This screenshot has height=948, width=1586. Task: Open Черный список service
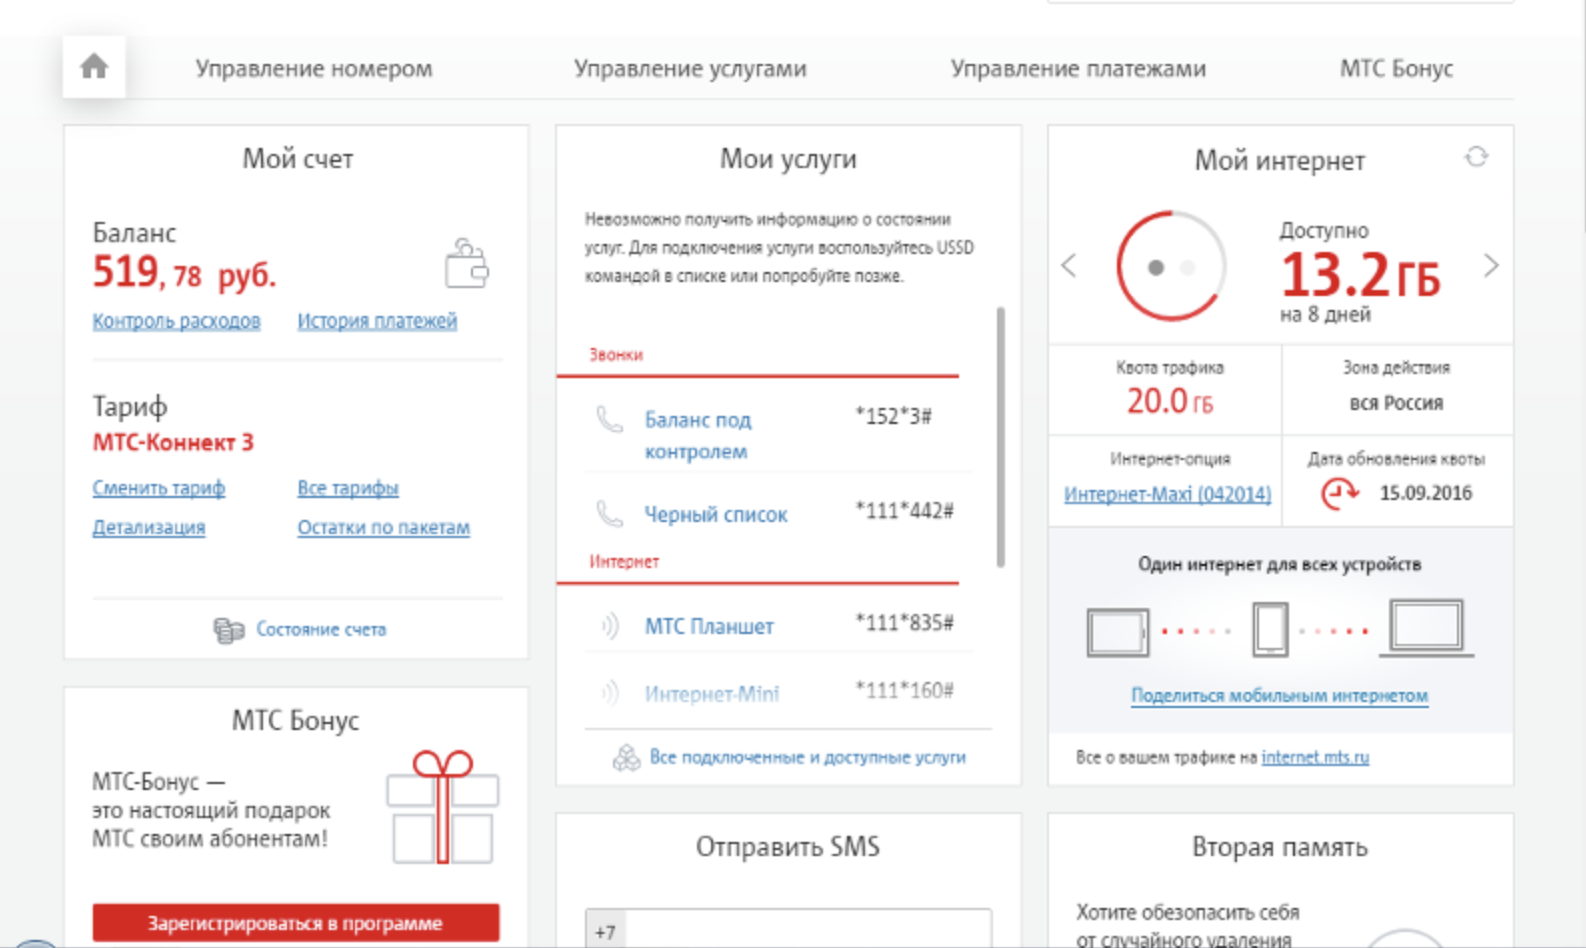tap(716, 514)
